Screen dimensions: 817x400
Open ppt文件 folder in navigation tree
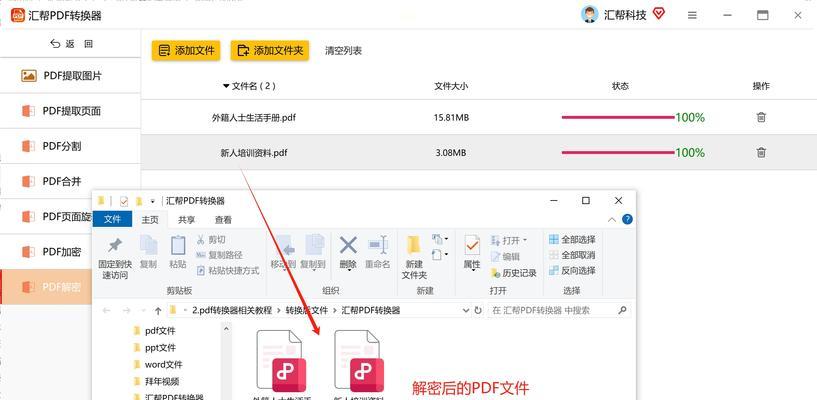click(x=160, y=347)
